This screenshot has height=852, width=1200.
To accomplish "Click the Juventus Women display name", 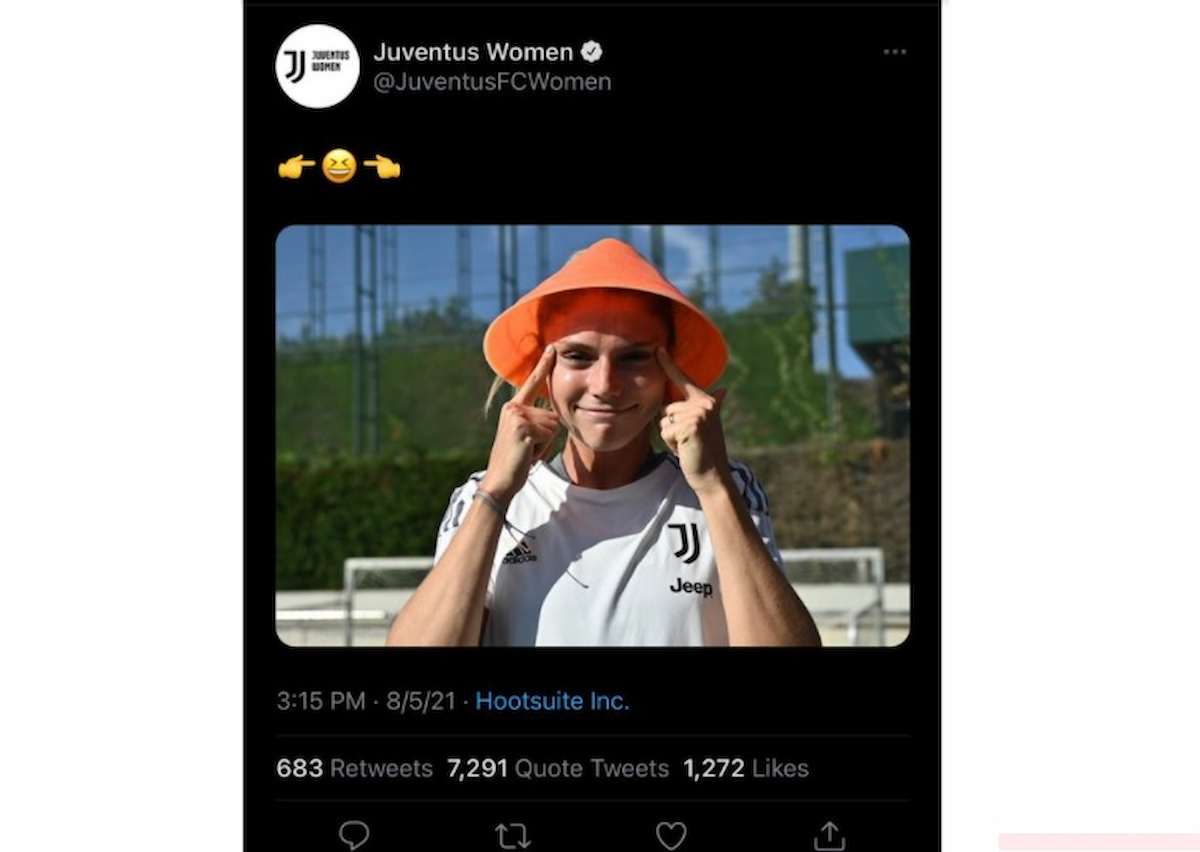I will click(477, 51).
